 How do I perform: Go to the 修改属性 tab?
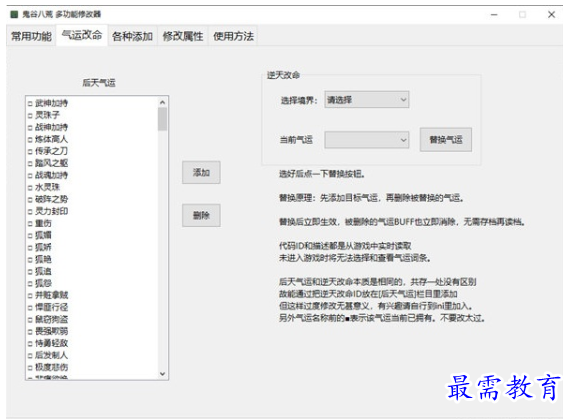point(183,36)
